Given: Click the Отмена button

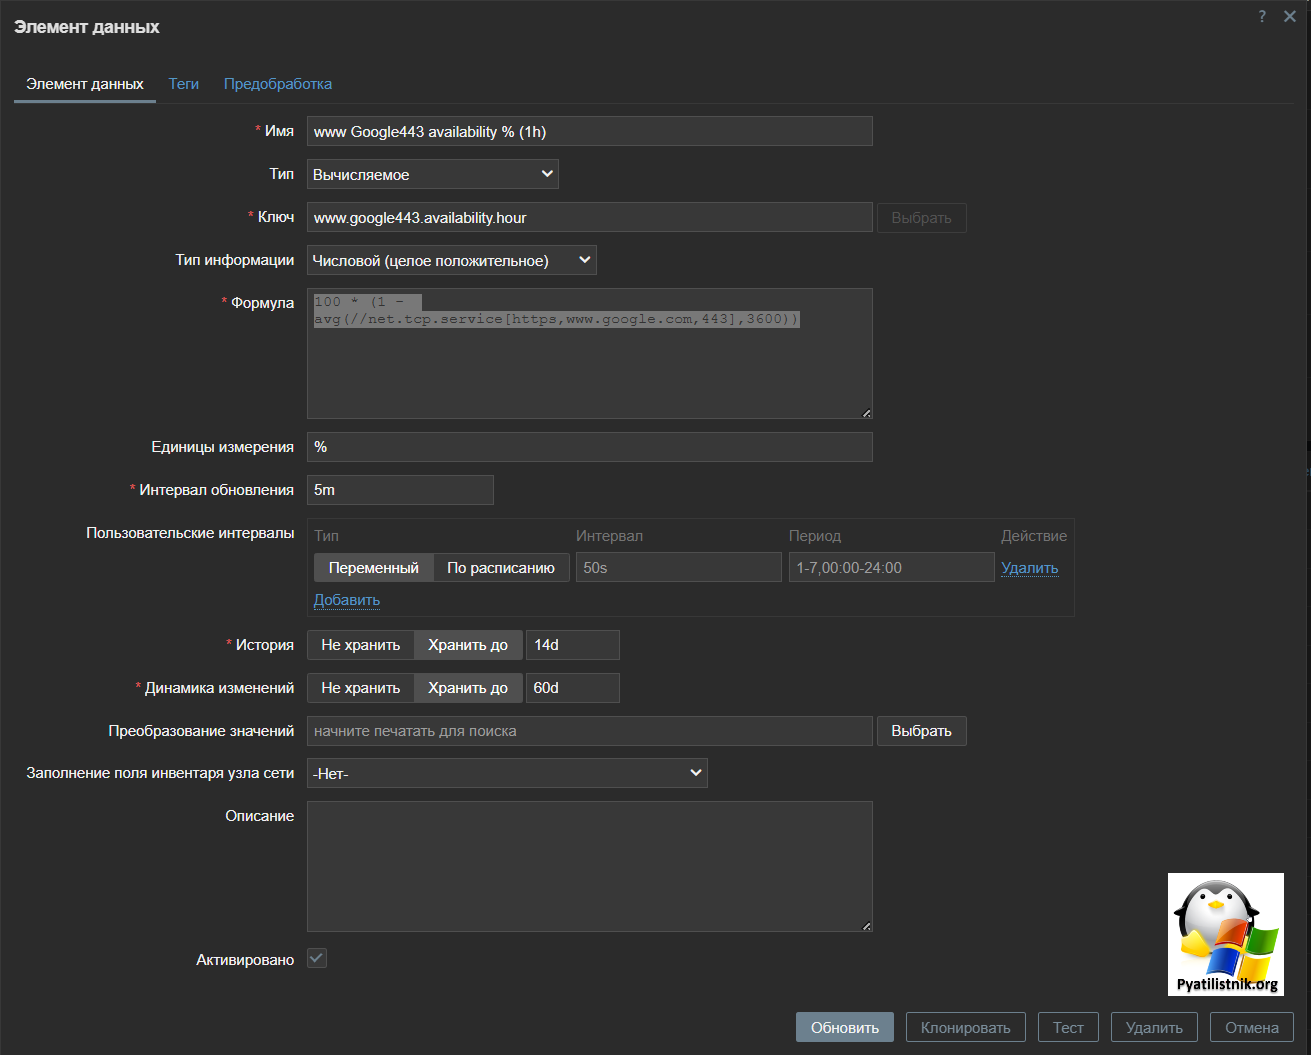Looking at the screenshot, I should (x=1252, y=1027).
